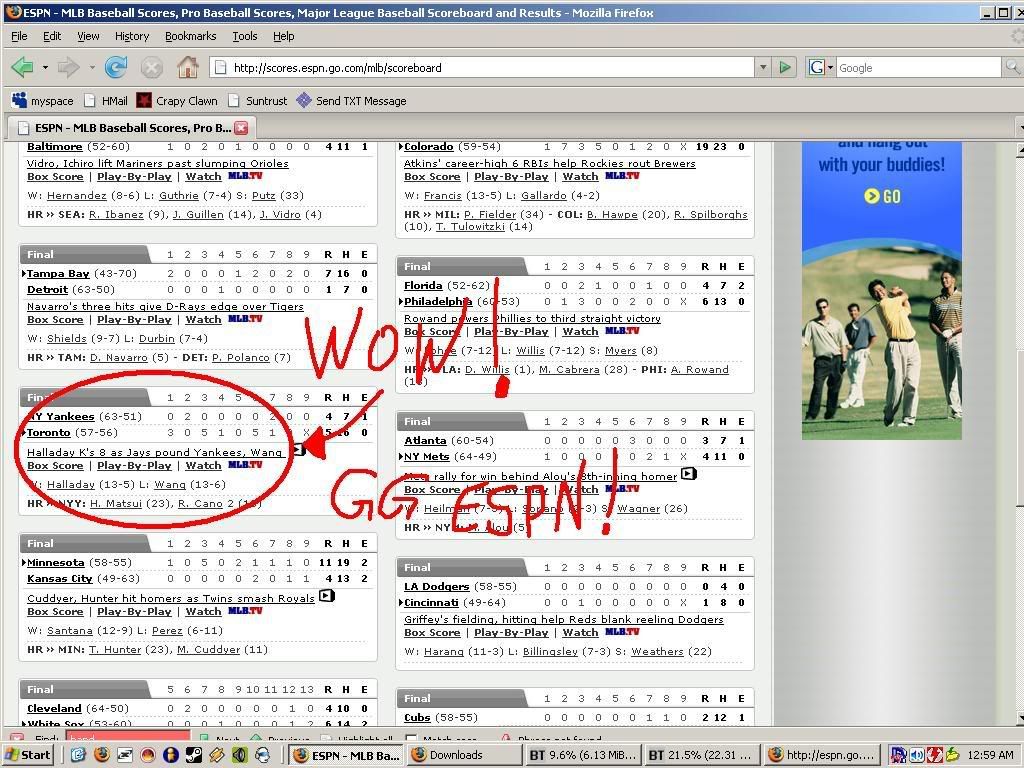Switch to http://espn.go taskbar window
This screenshot has height=768, width=1024.
click(821, 755)
